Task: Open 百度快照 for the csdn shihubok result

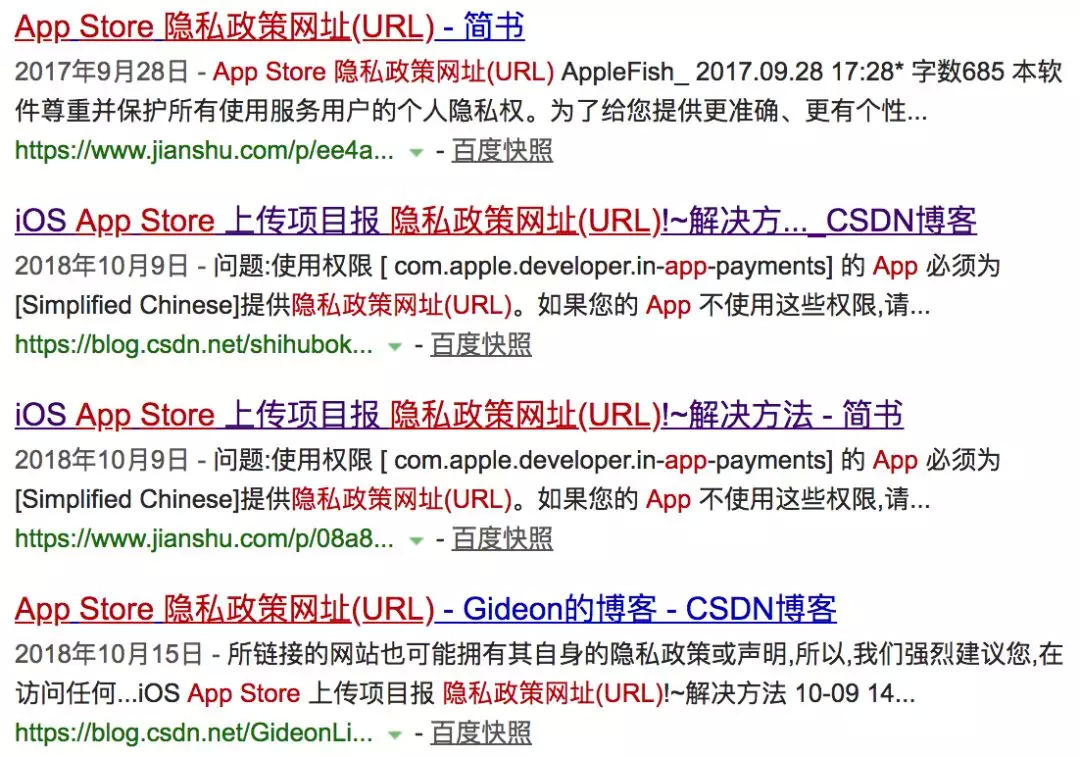Action: pyautogui.click(x=481, y=345)
